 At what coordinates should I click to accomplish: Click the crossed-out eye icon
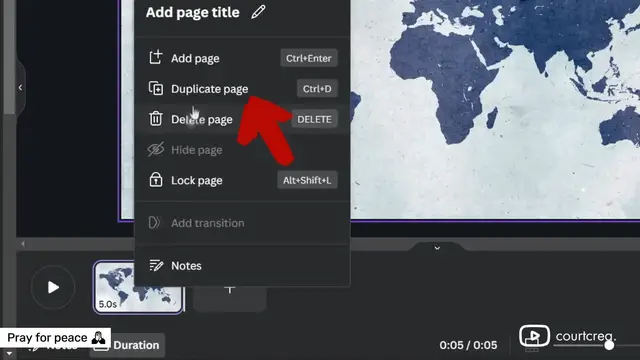(x=156, y=149)
